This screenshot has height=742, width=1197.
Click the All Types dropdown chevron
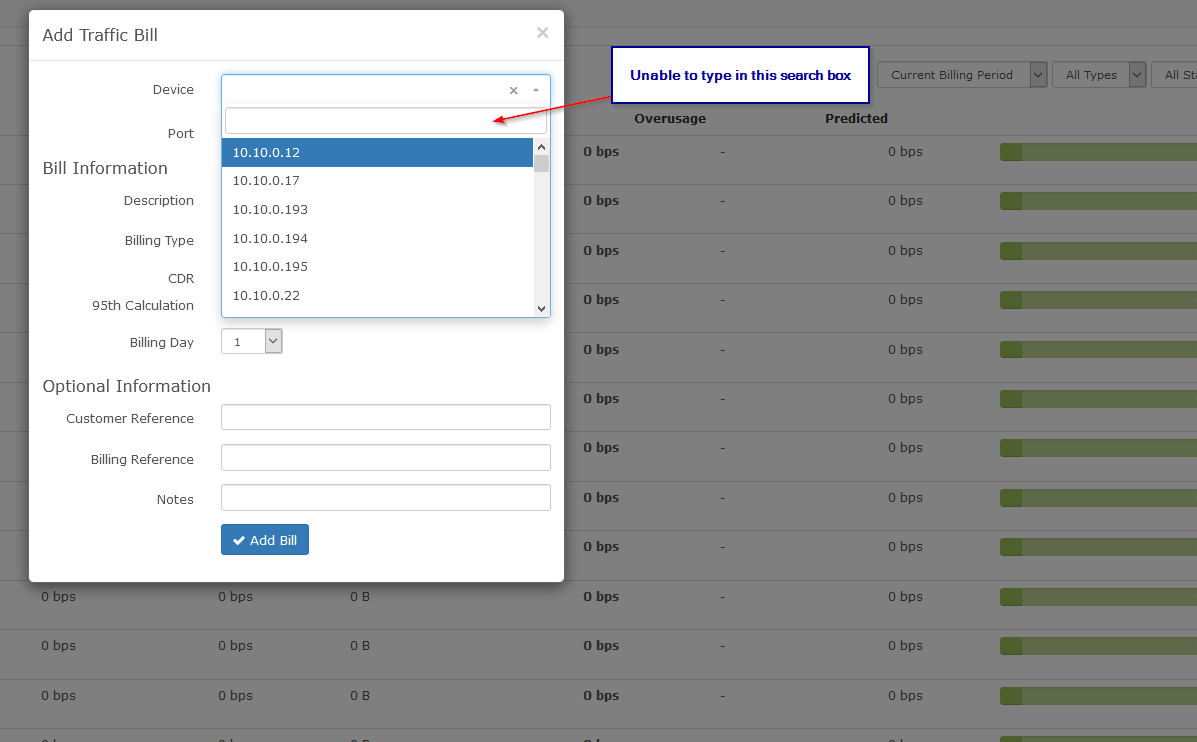[x=1136, y=74]
